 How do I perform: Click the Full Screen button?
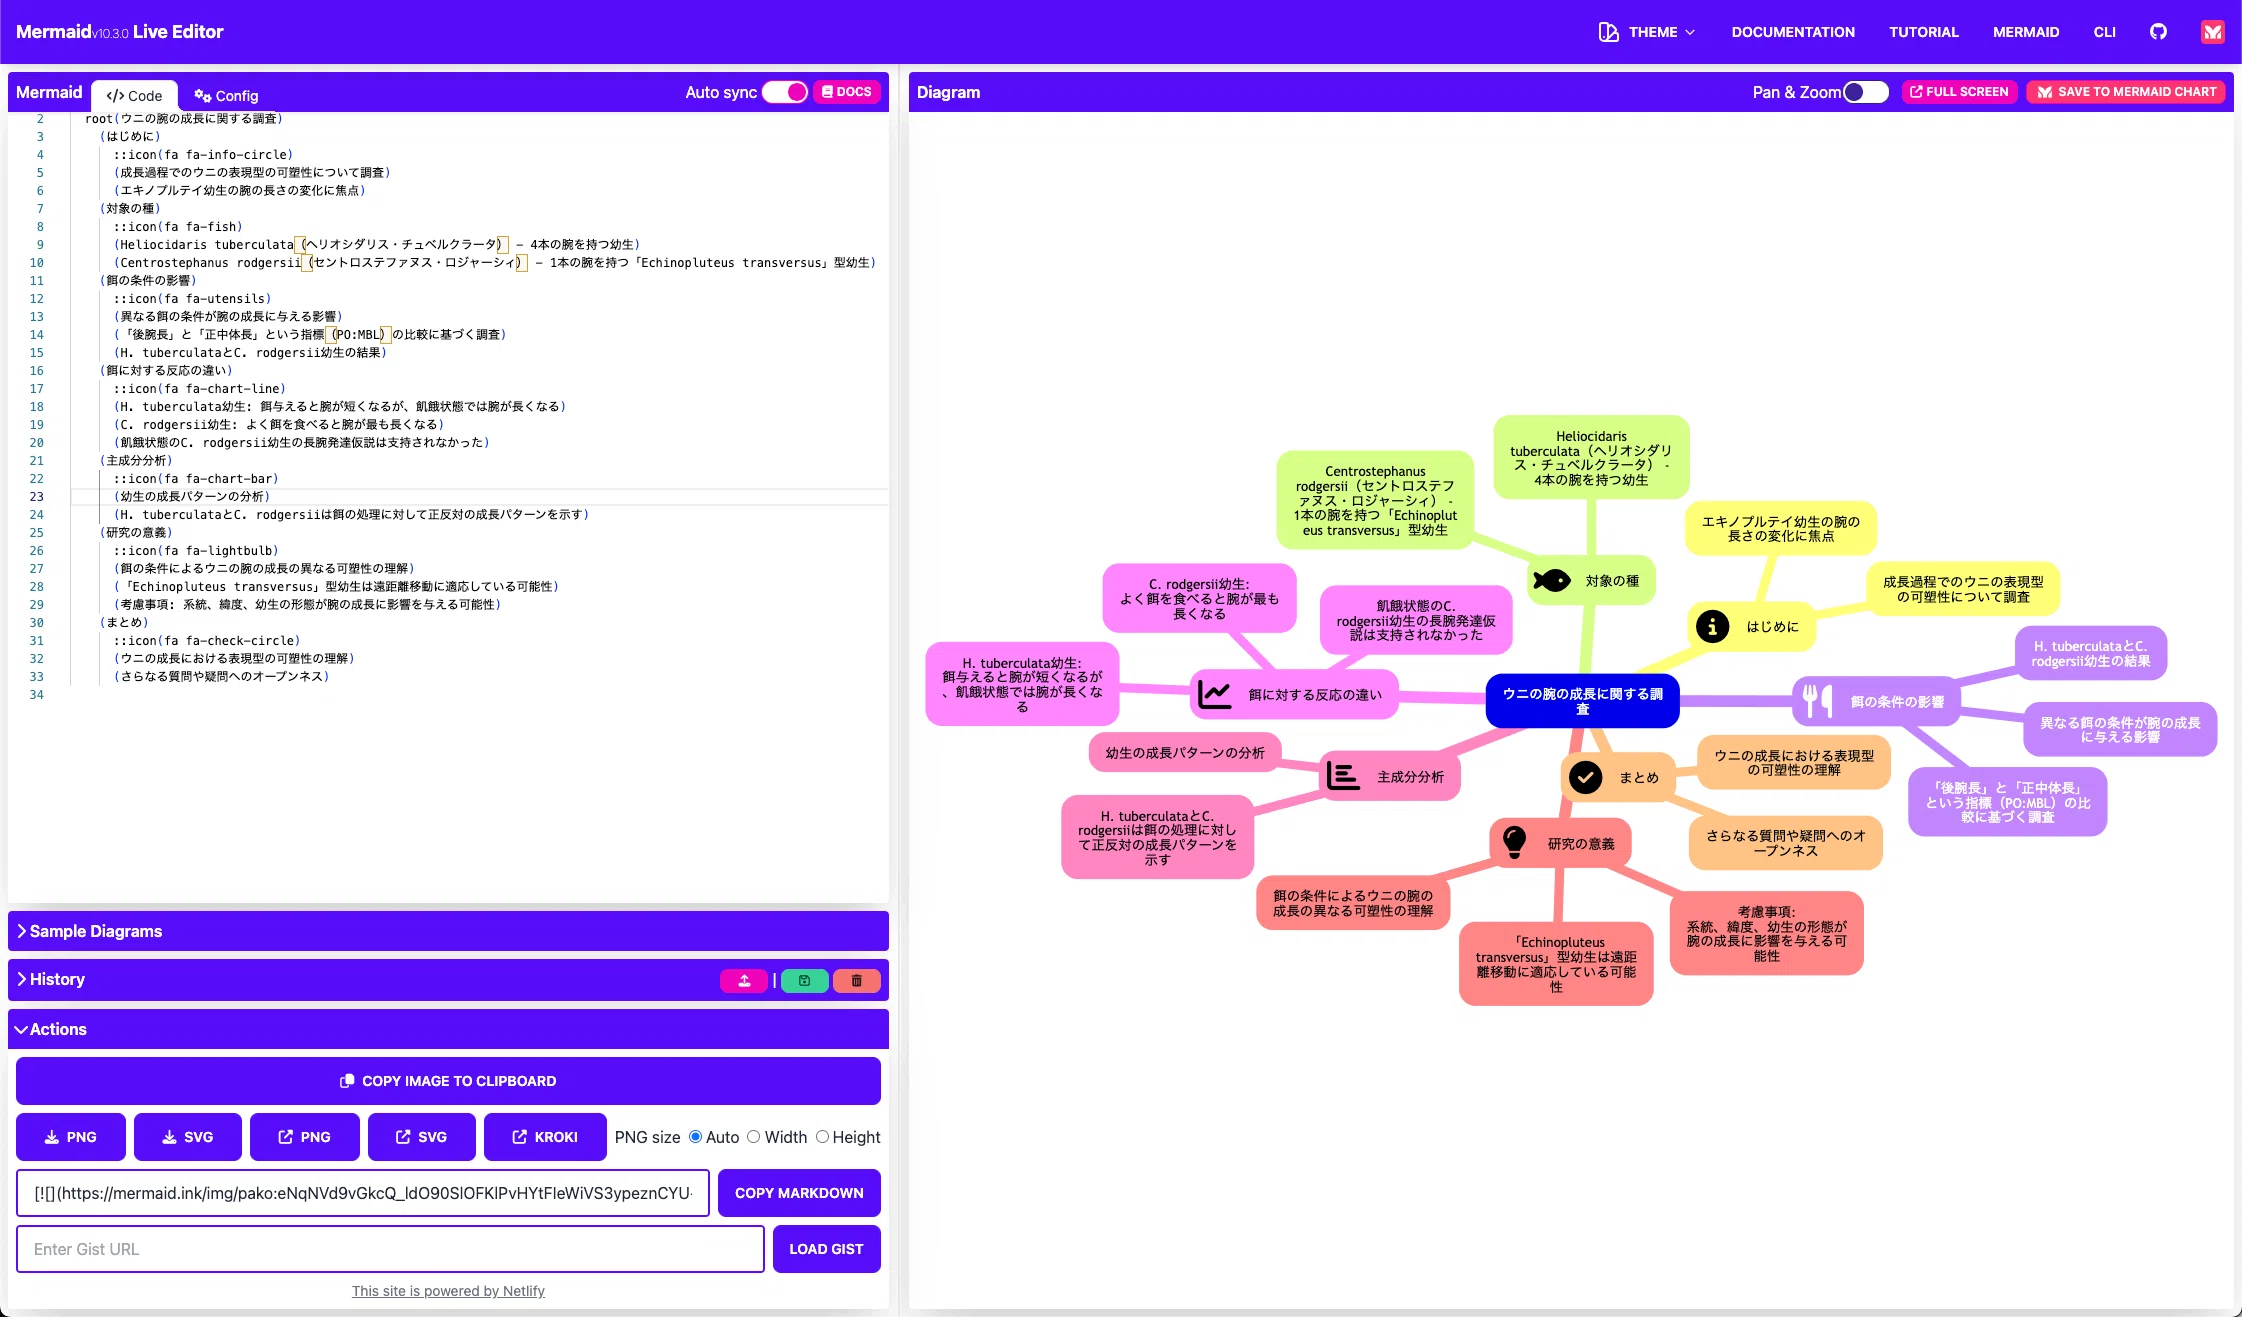tap(1959, 92)
